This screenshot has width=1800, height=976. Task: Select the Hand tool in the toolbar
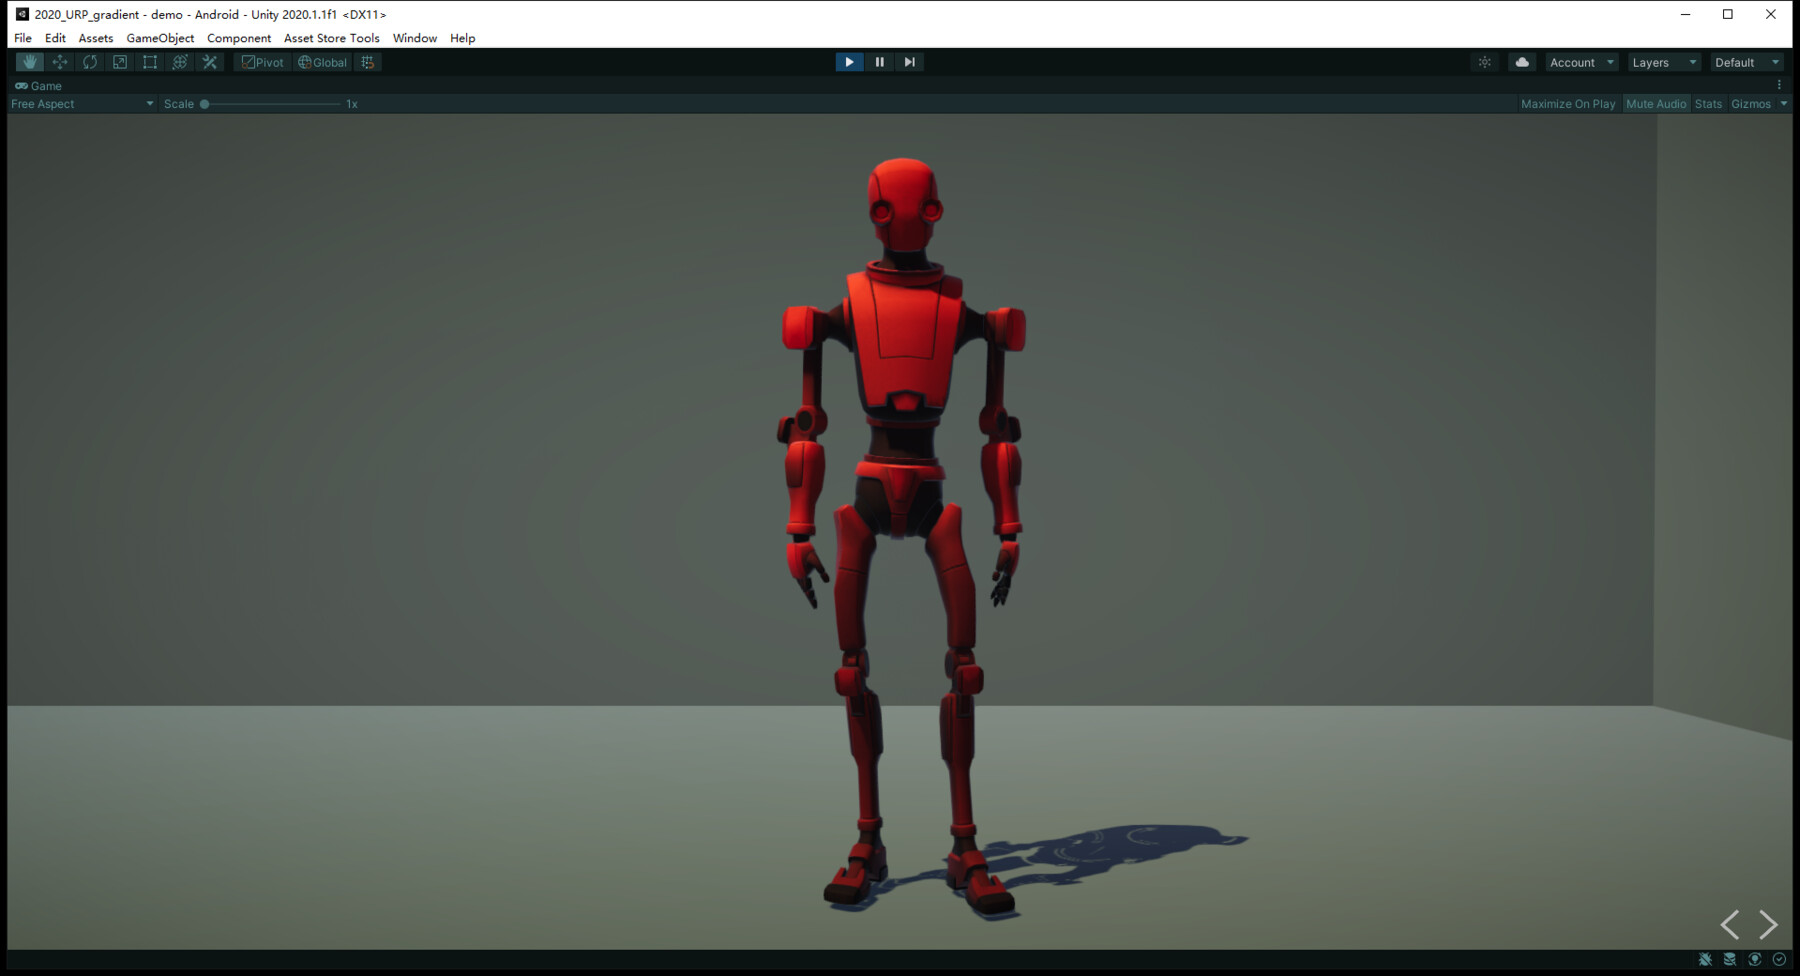(29, 61)
